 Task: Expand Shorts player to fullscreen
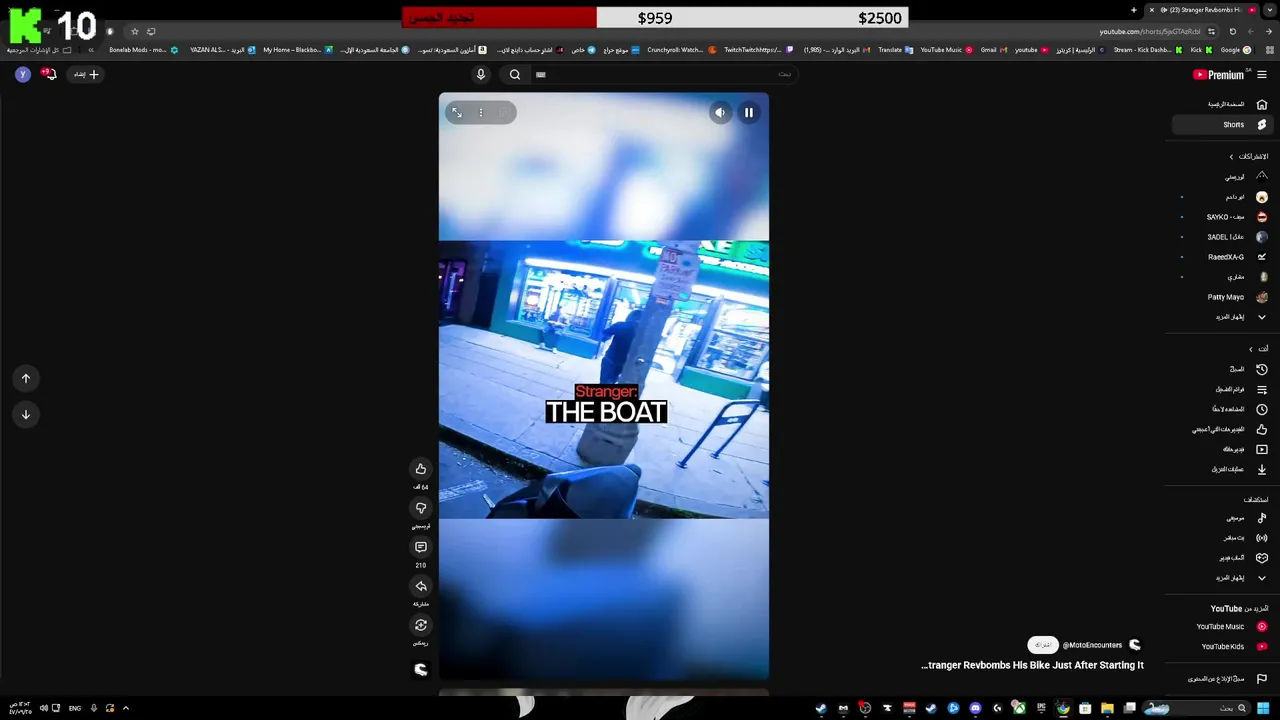457,113
